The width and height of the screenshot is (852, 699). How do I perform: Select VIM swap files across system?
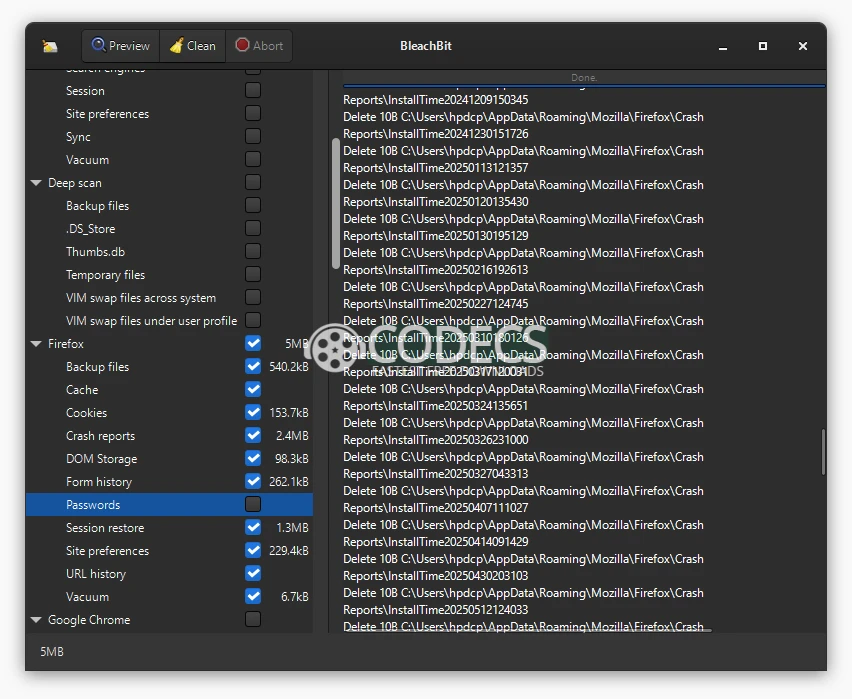[x=141, y=298]
